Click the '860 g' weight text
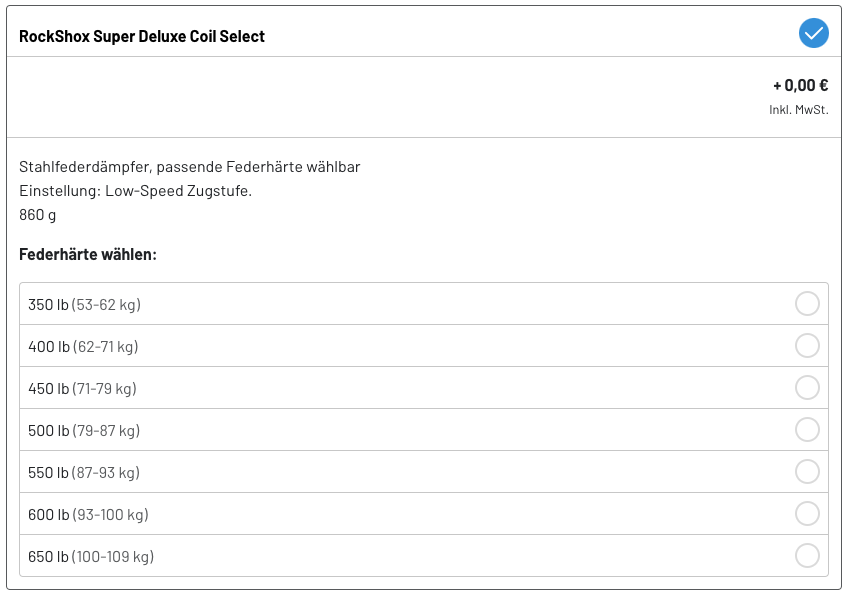The image size is (850, 597). point(38,214)
